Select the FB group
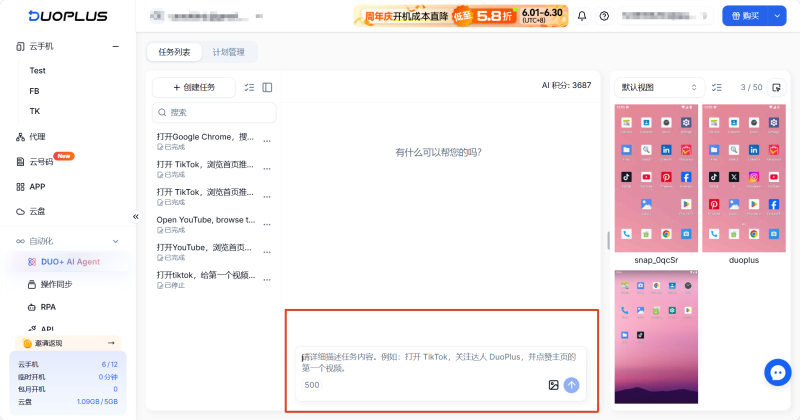This screenshot has width=800, height=420. tap(35, 91)
